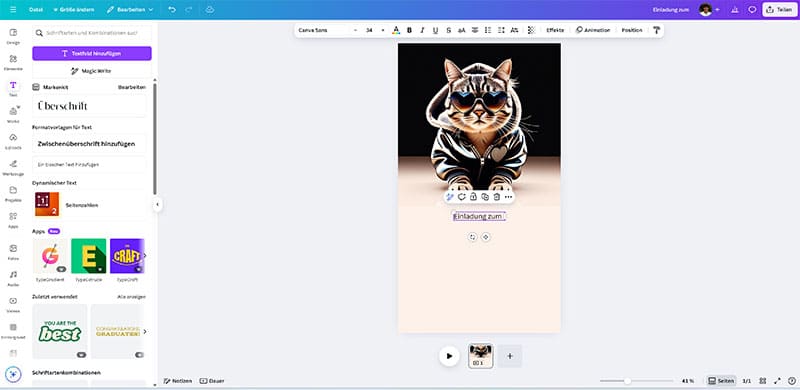The image size is (800, 390).
Task: Open the analytics chart icon
Action: [735, 10]
